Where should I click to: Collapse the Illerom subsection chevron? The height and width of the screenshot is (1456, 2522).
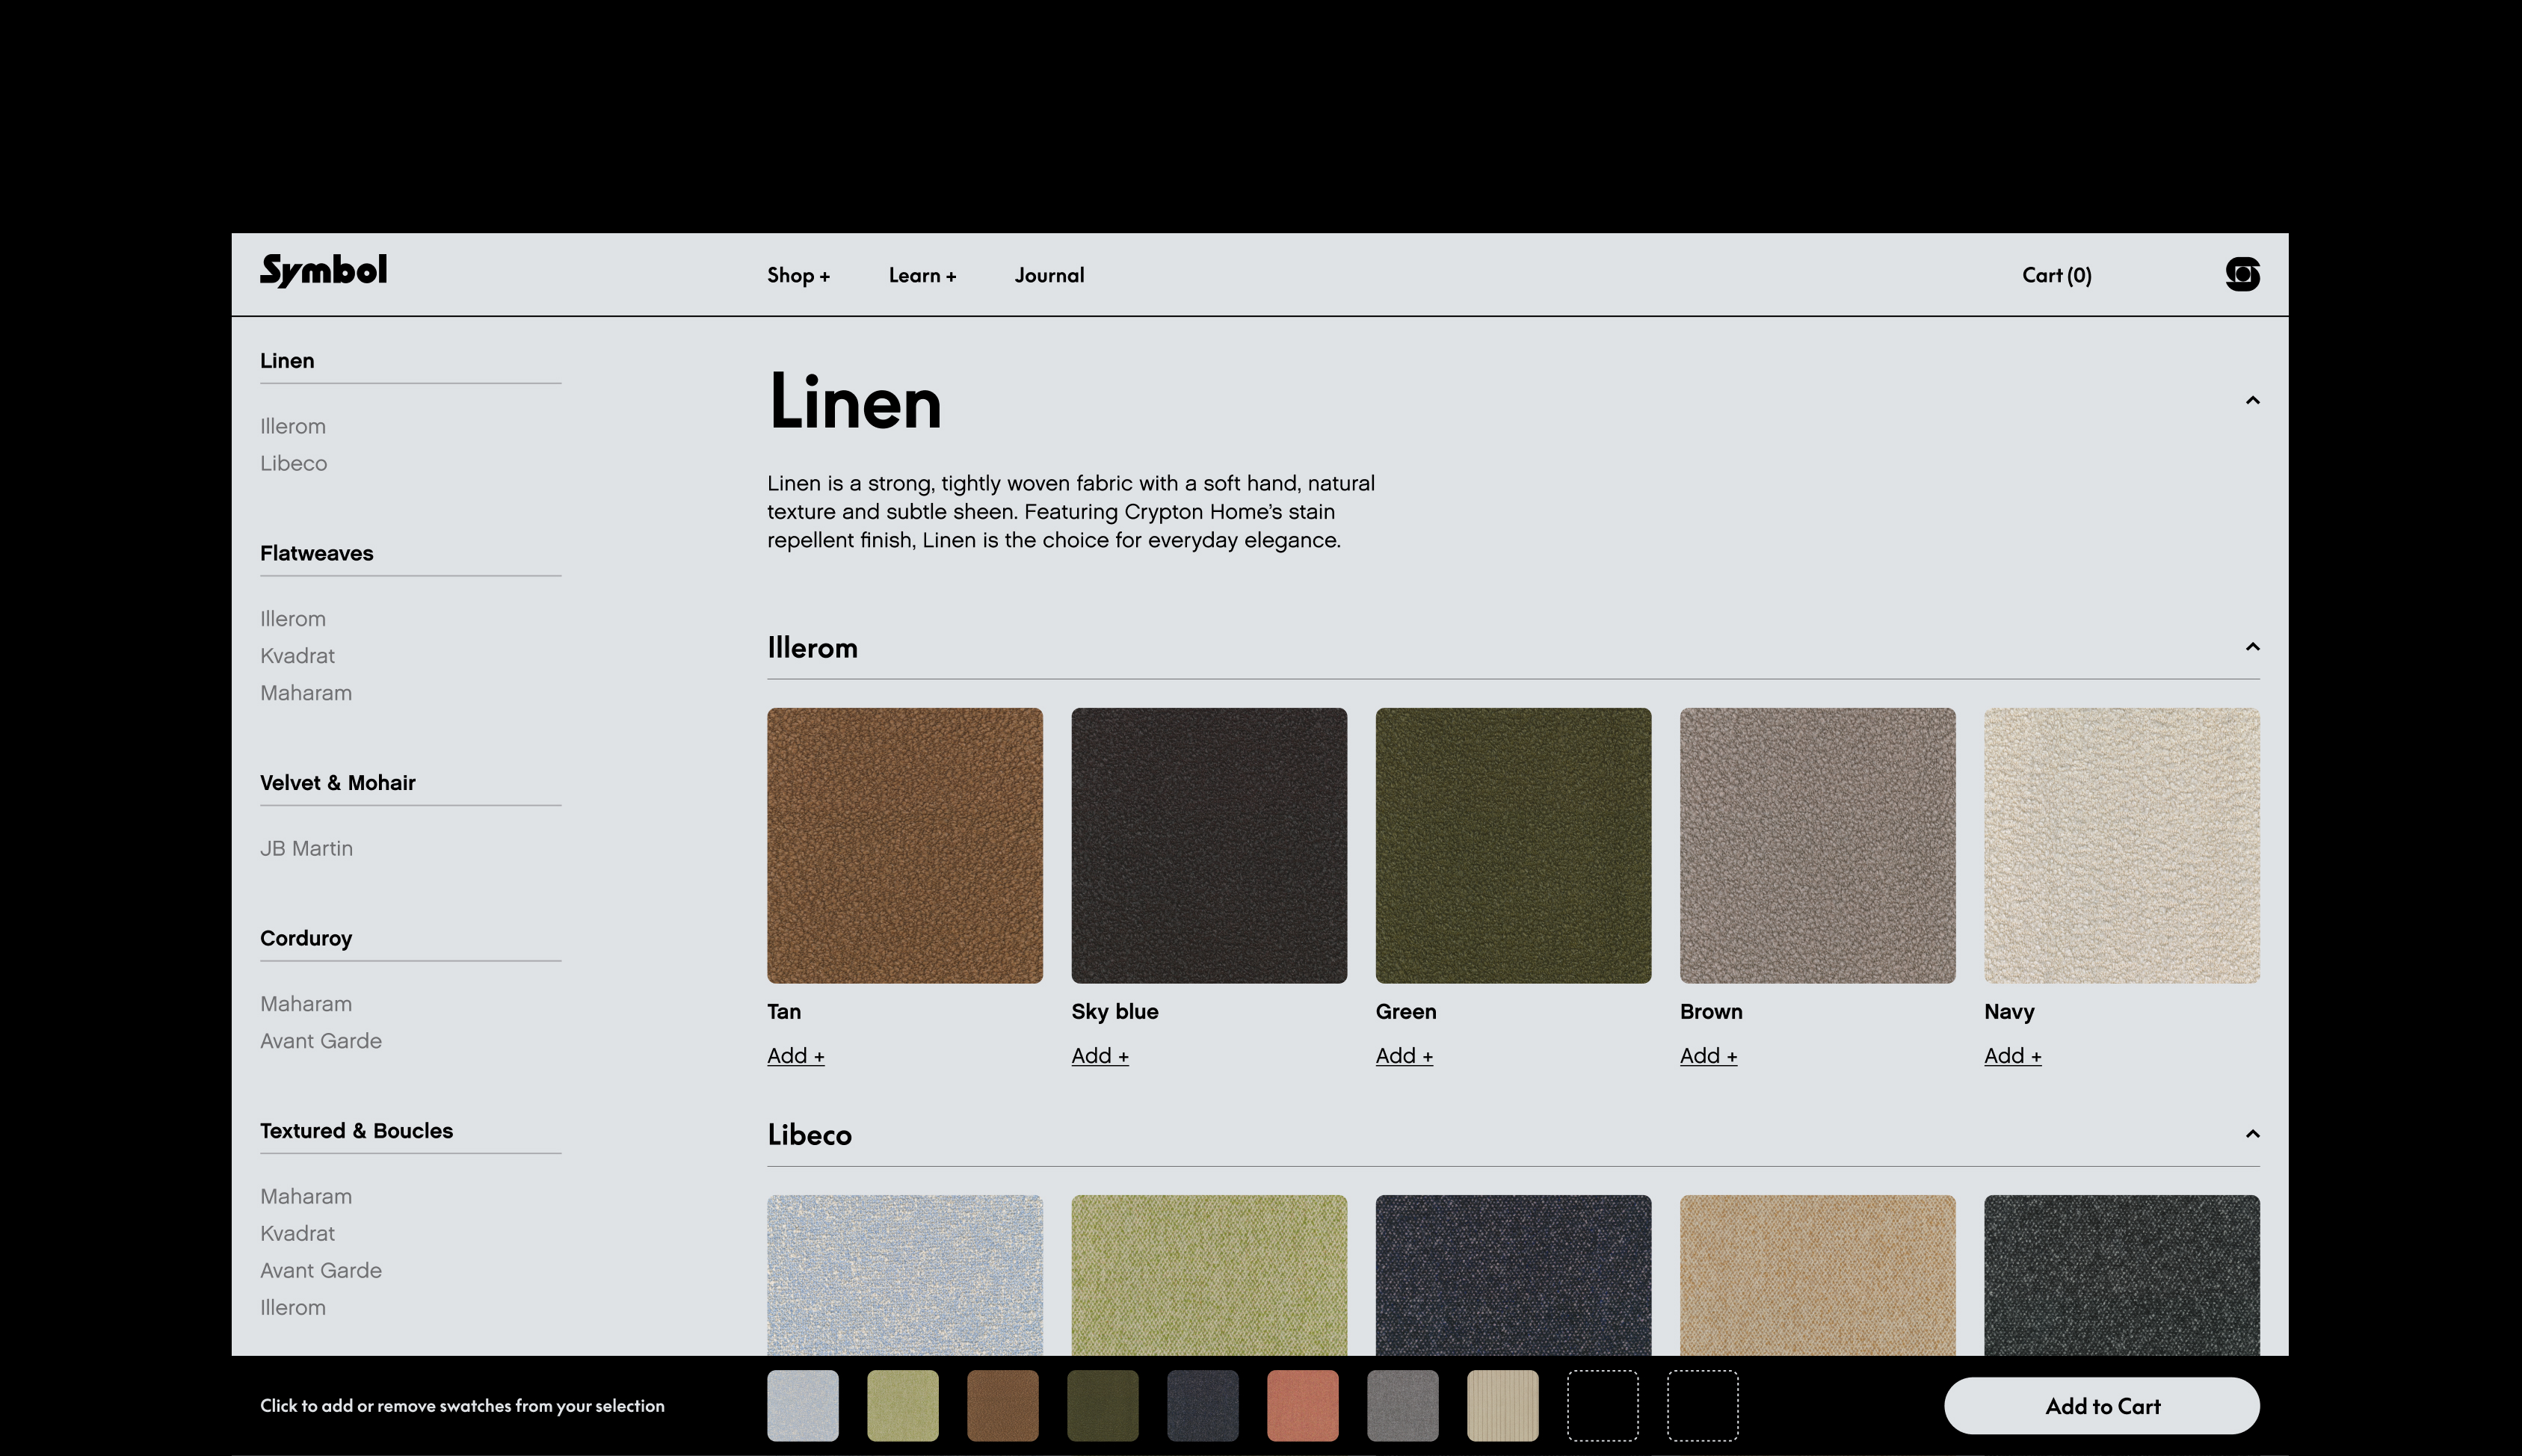pyautogui.click(x=2252, y=647)
